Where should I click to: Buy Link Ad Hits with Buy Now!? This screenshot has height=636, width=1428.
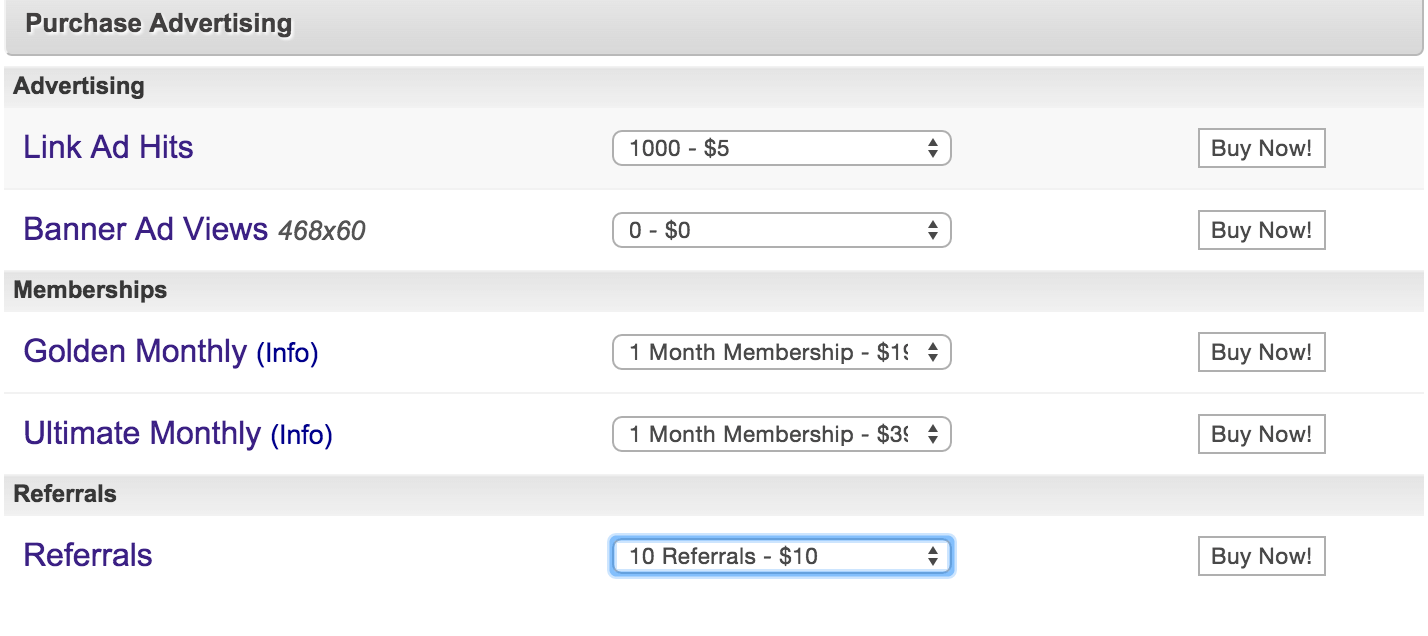pyautogui.click(x=1261, y=149)
